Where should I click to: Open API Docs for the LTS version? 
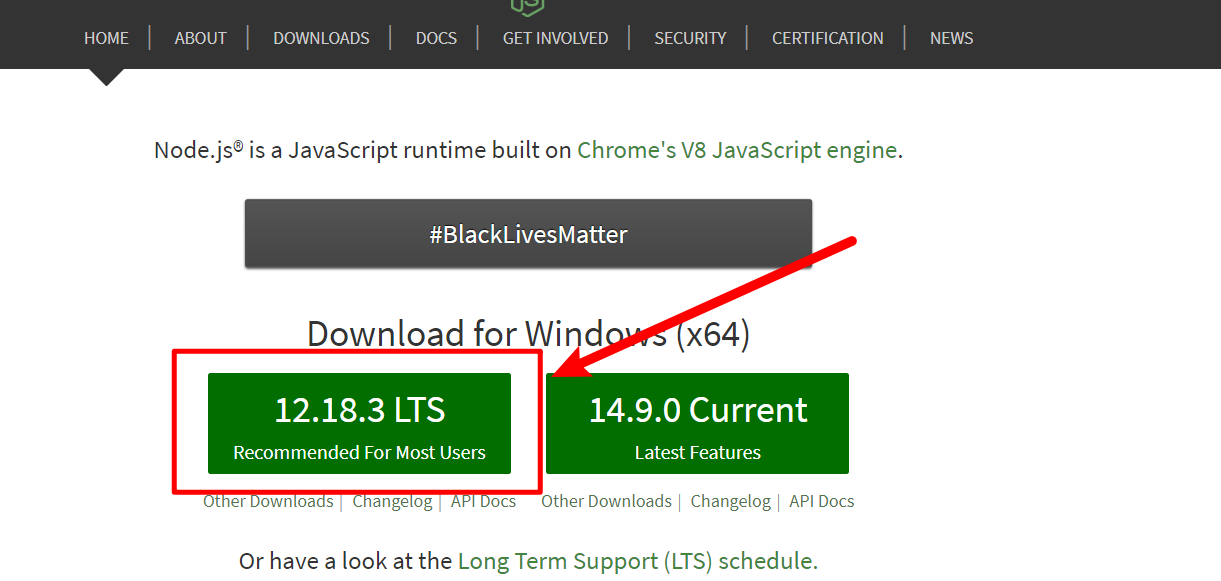tap(483, 501)
